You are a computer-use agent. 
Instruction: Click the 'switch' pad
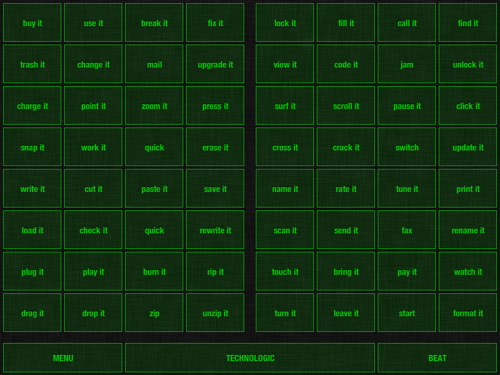click(407, 147)
